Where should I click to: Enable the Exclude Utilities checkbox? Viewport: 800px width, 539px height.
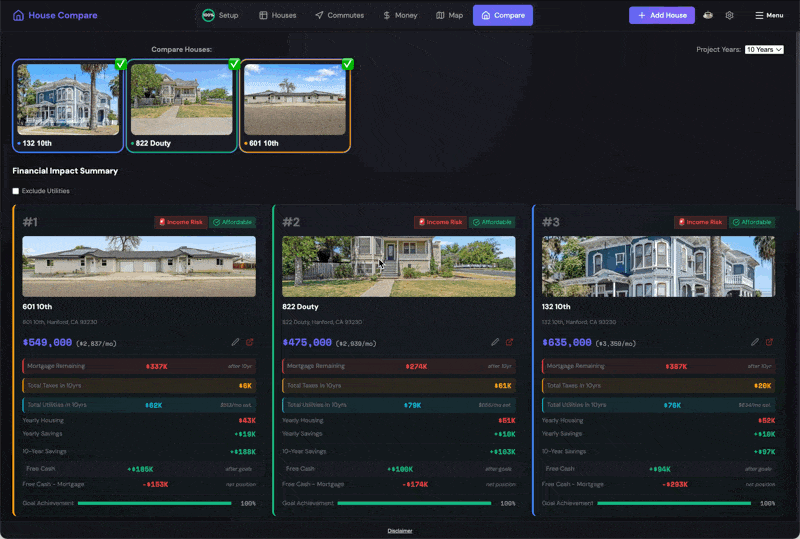pos(16,191)
